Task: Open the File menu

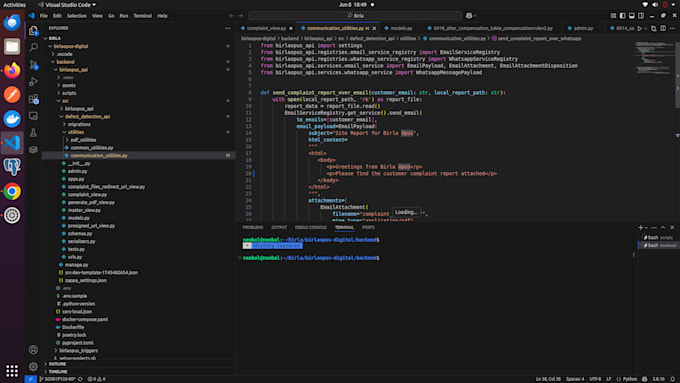Action: click(x=44, y=16)
